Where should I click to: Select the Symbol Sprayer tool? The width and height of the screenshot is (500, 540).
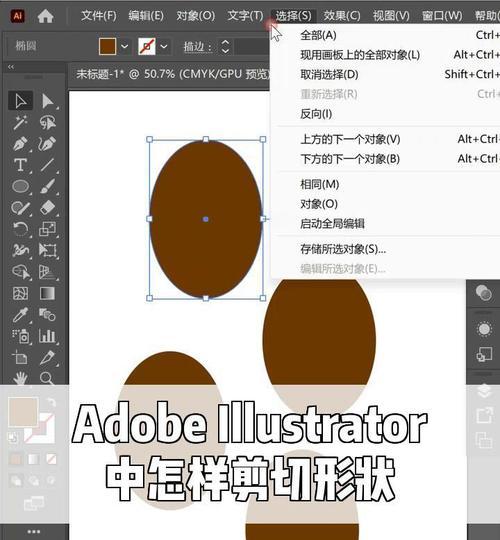[x=20, y=336]
